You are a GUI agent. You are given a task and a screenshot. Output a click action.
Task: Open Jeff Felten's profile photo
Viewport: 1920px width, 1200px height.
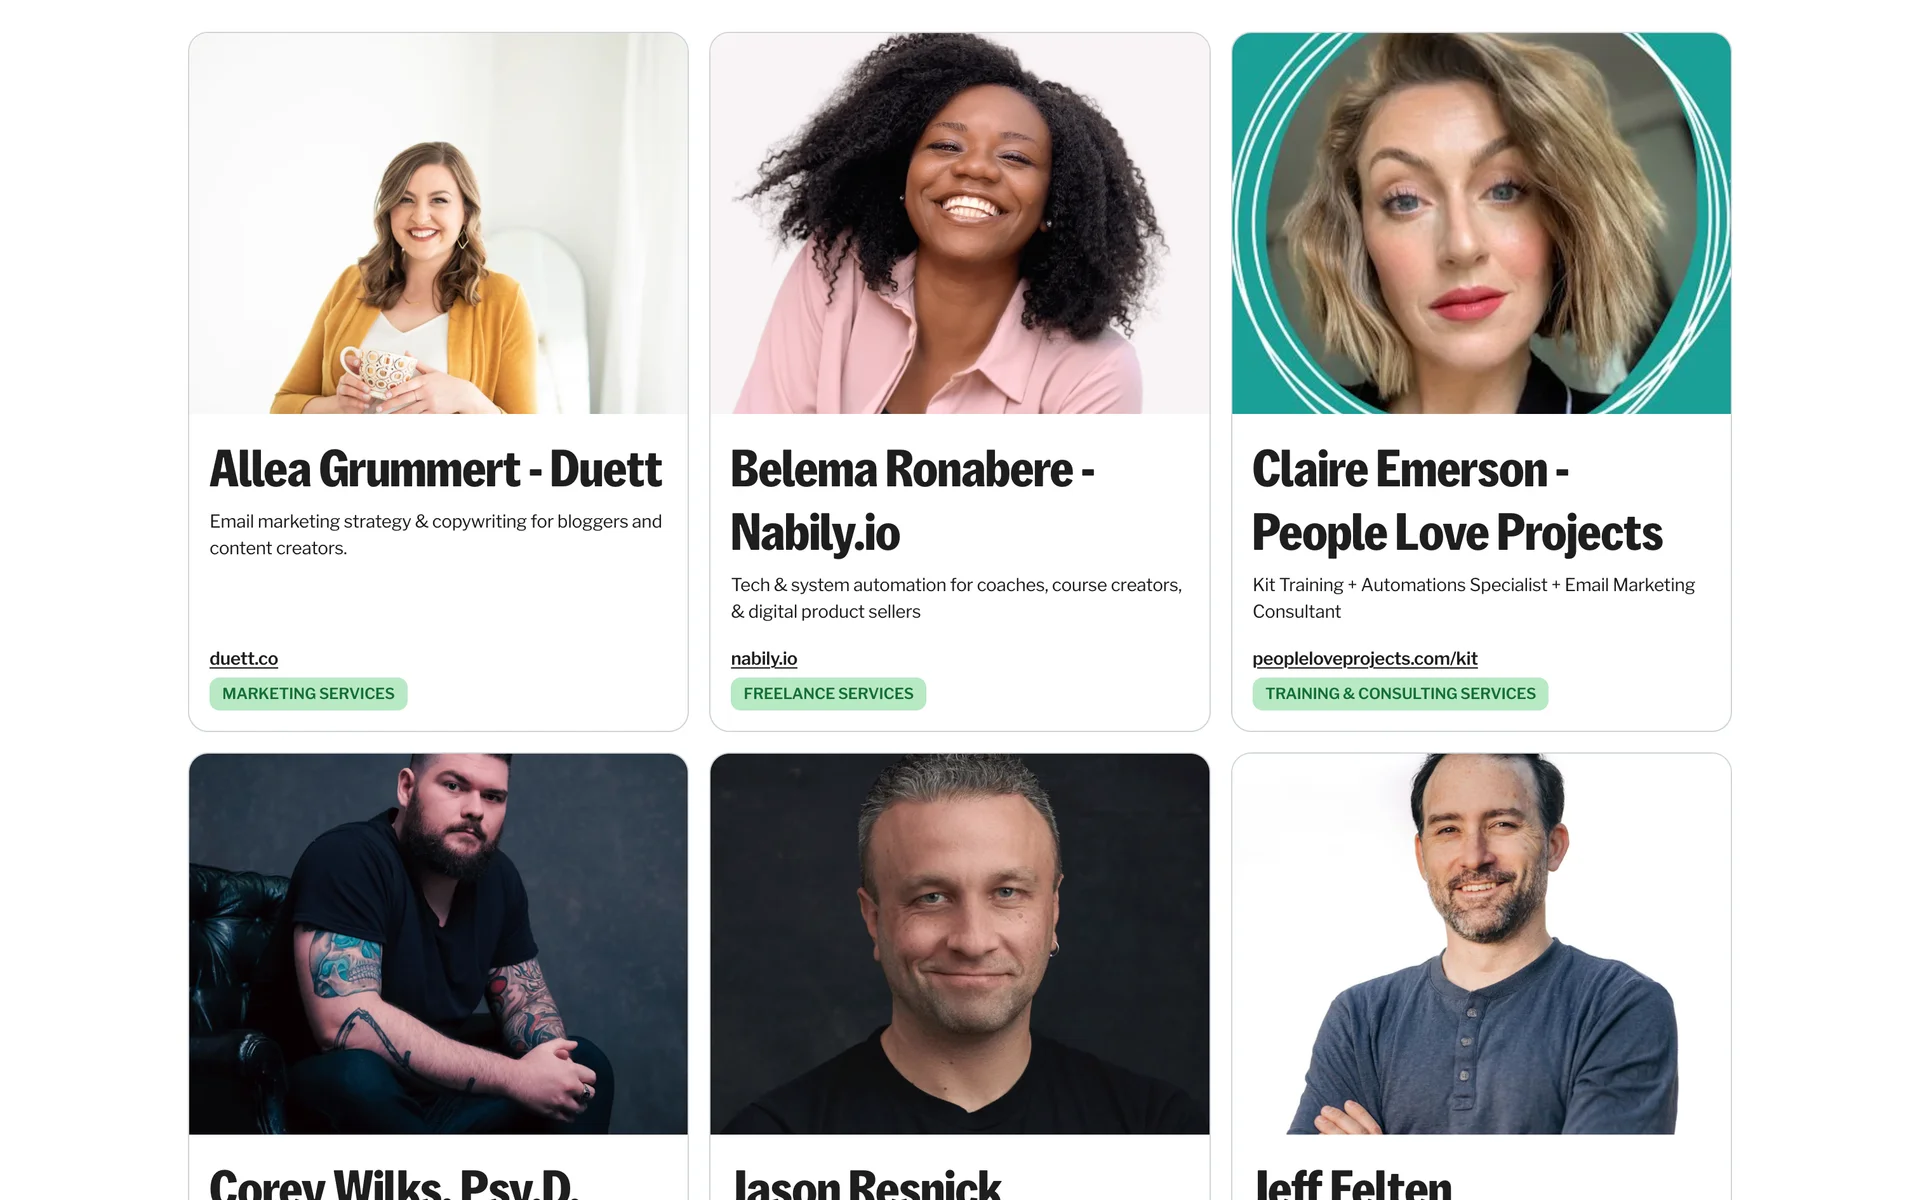[x=1481, y=944]
